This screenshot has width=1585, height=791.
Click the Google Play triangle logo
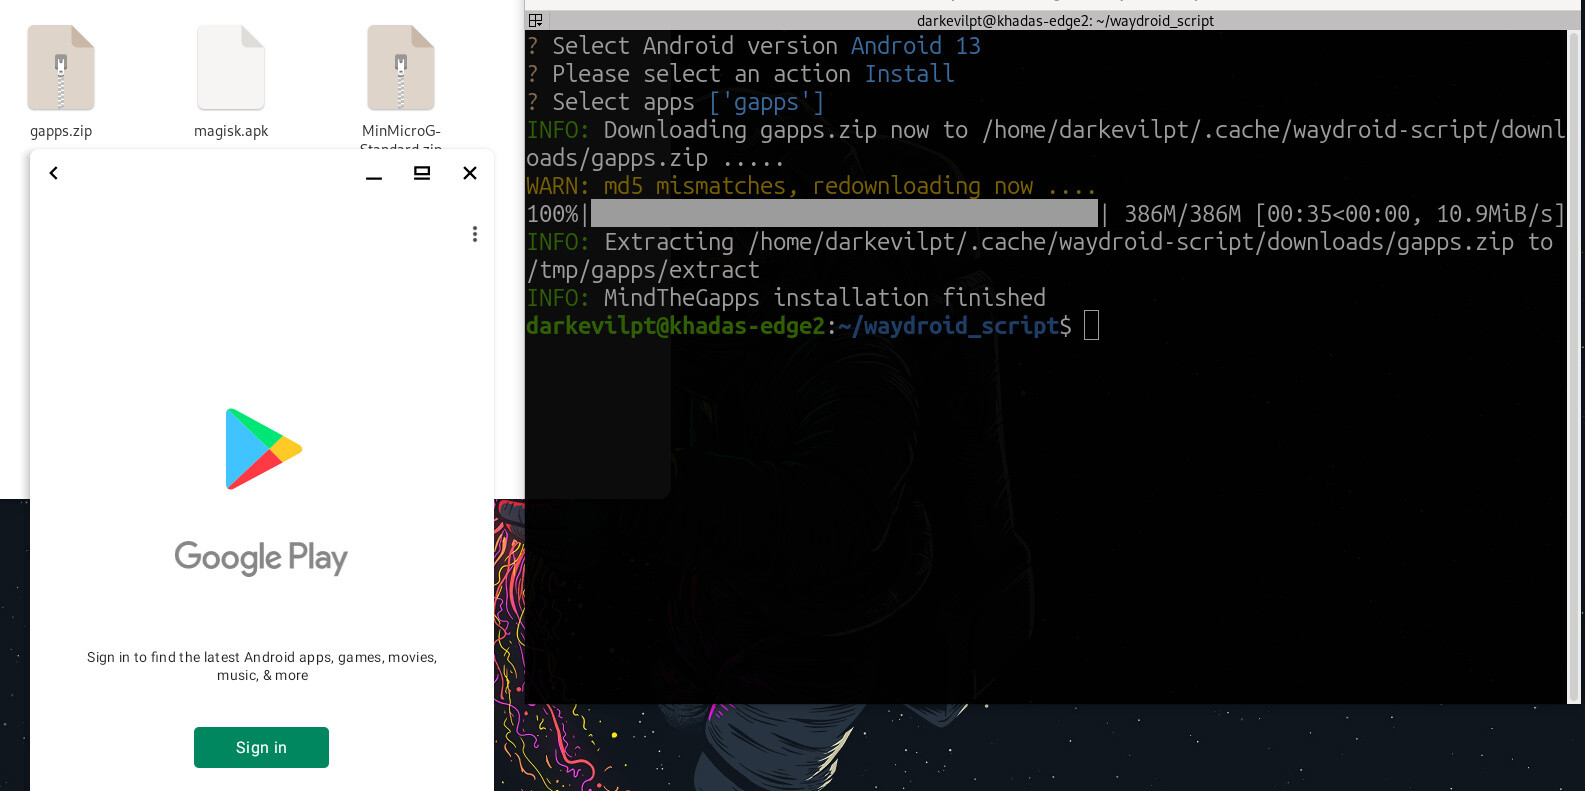(263, 449)
